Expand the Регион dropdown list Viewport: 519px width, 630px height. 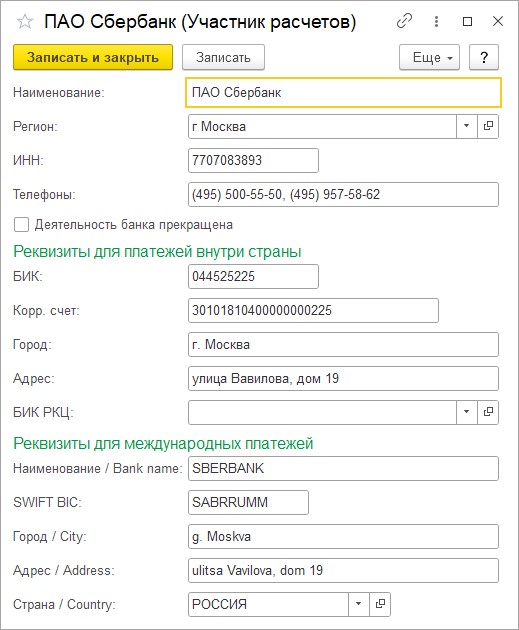(467, 127)
